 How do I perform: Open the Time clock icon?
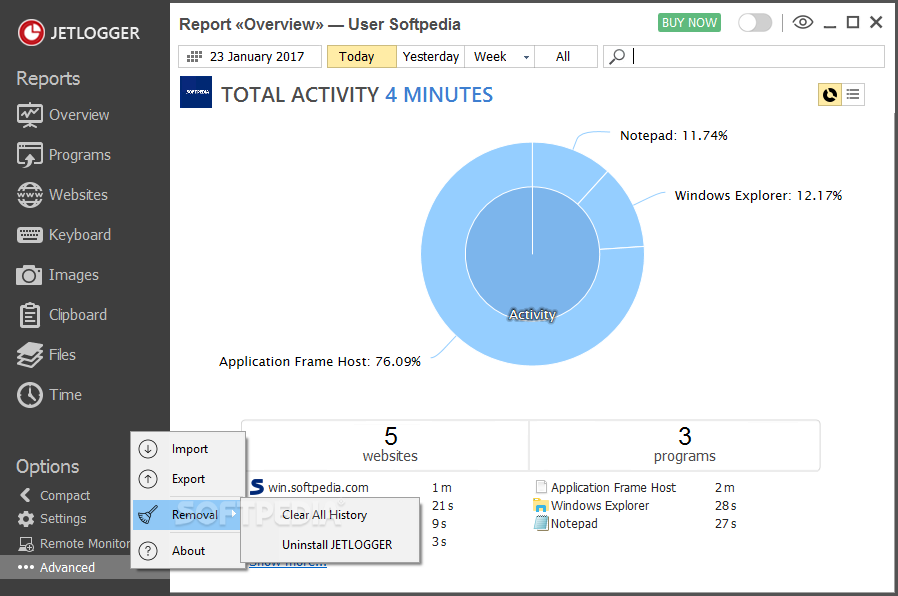pyautogui.click(x=29, y=395)
